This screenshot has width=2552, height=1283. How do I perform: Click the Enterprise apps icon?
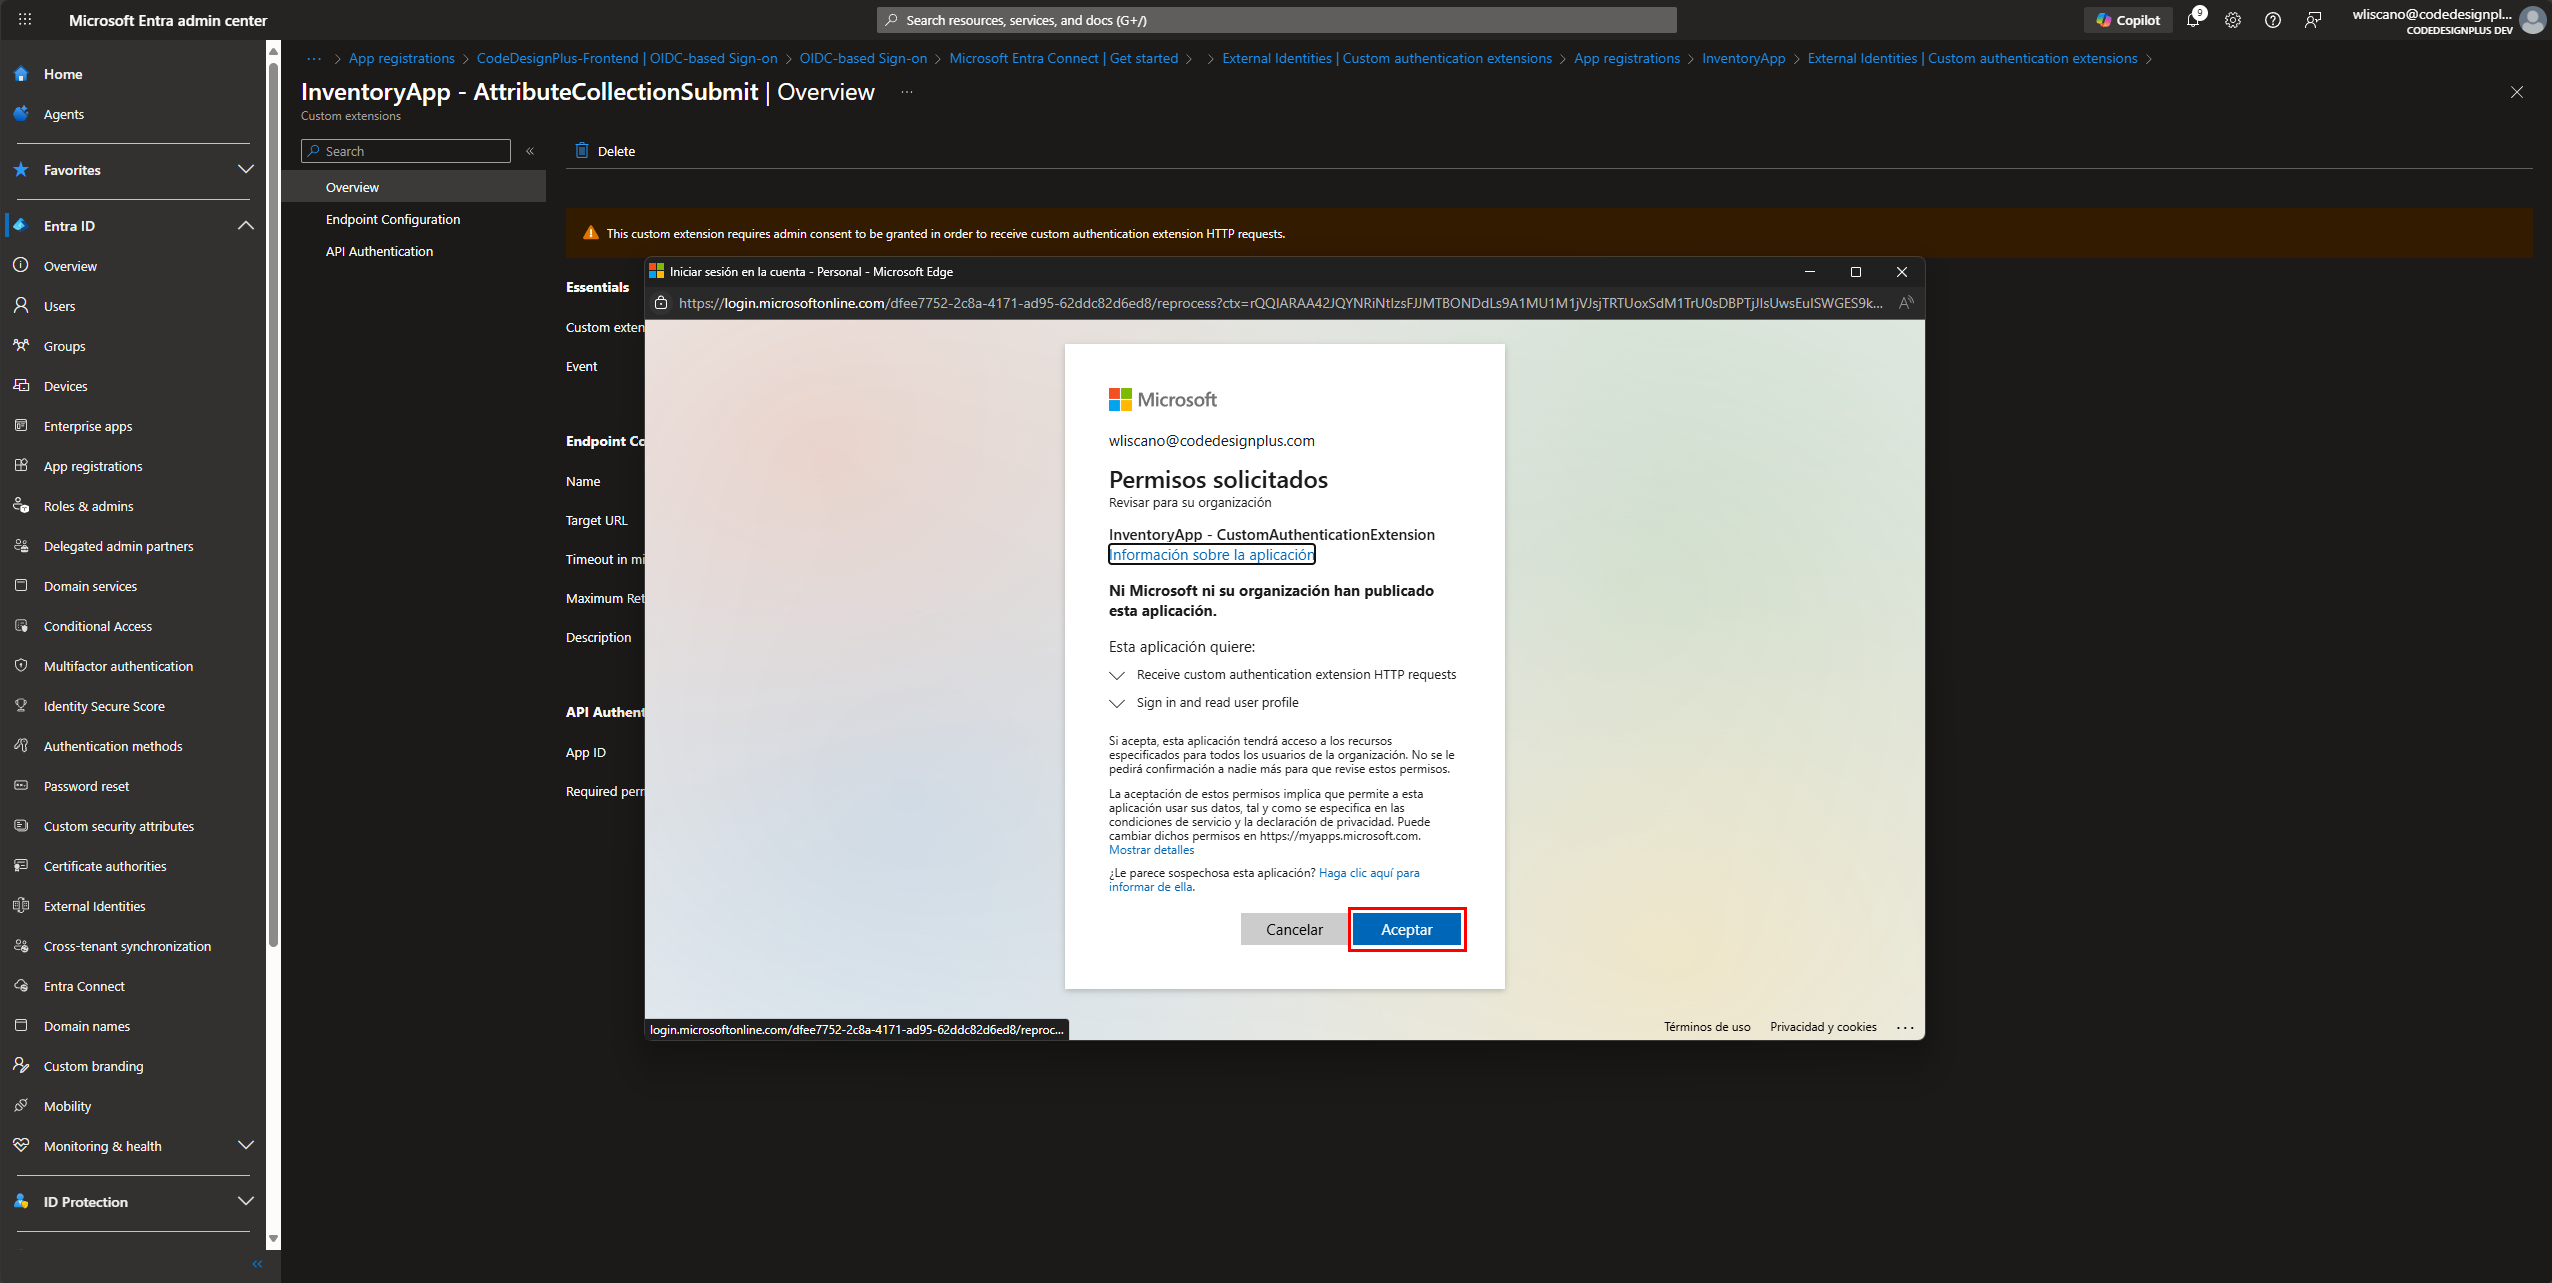[x=21, y=426]
